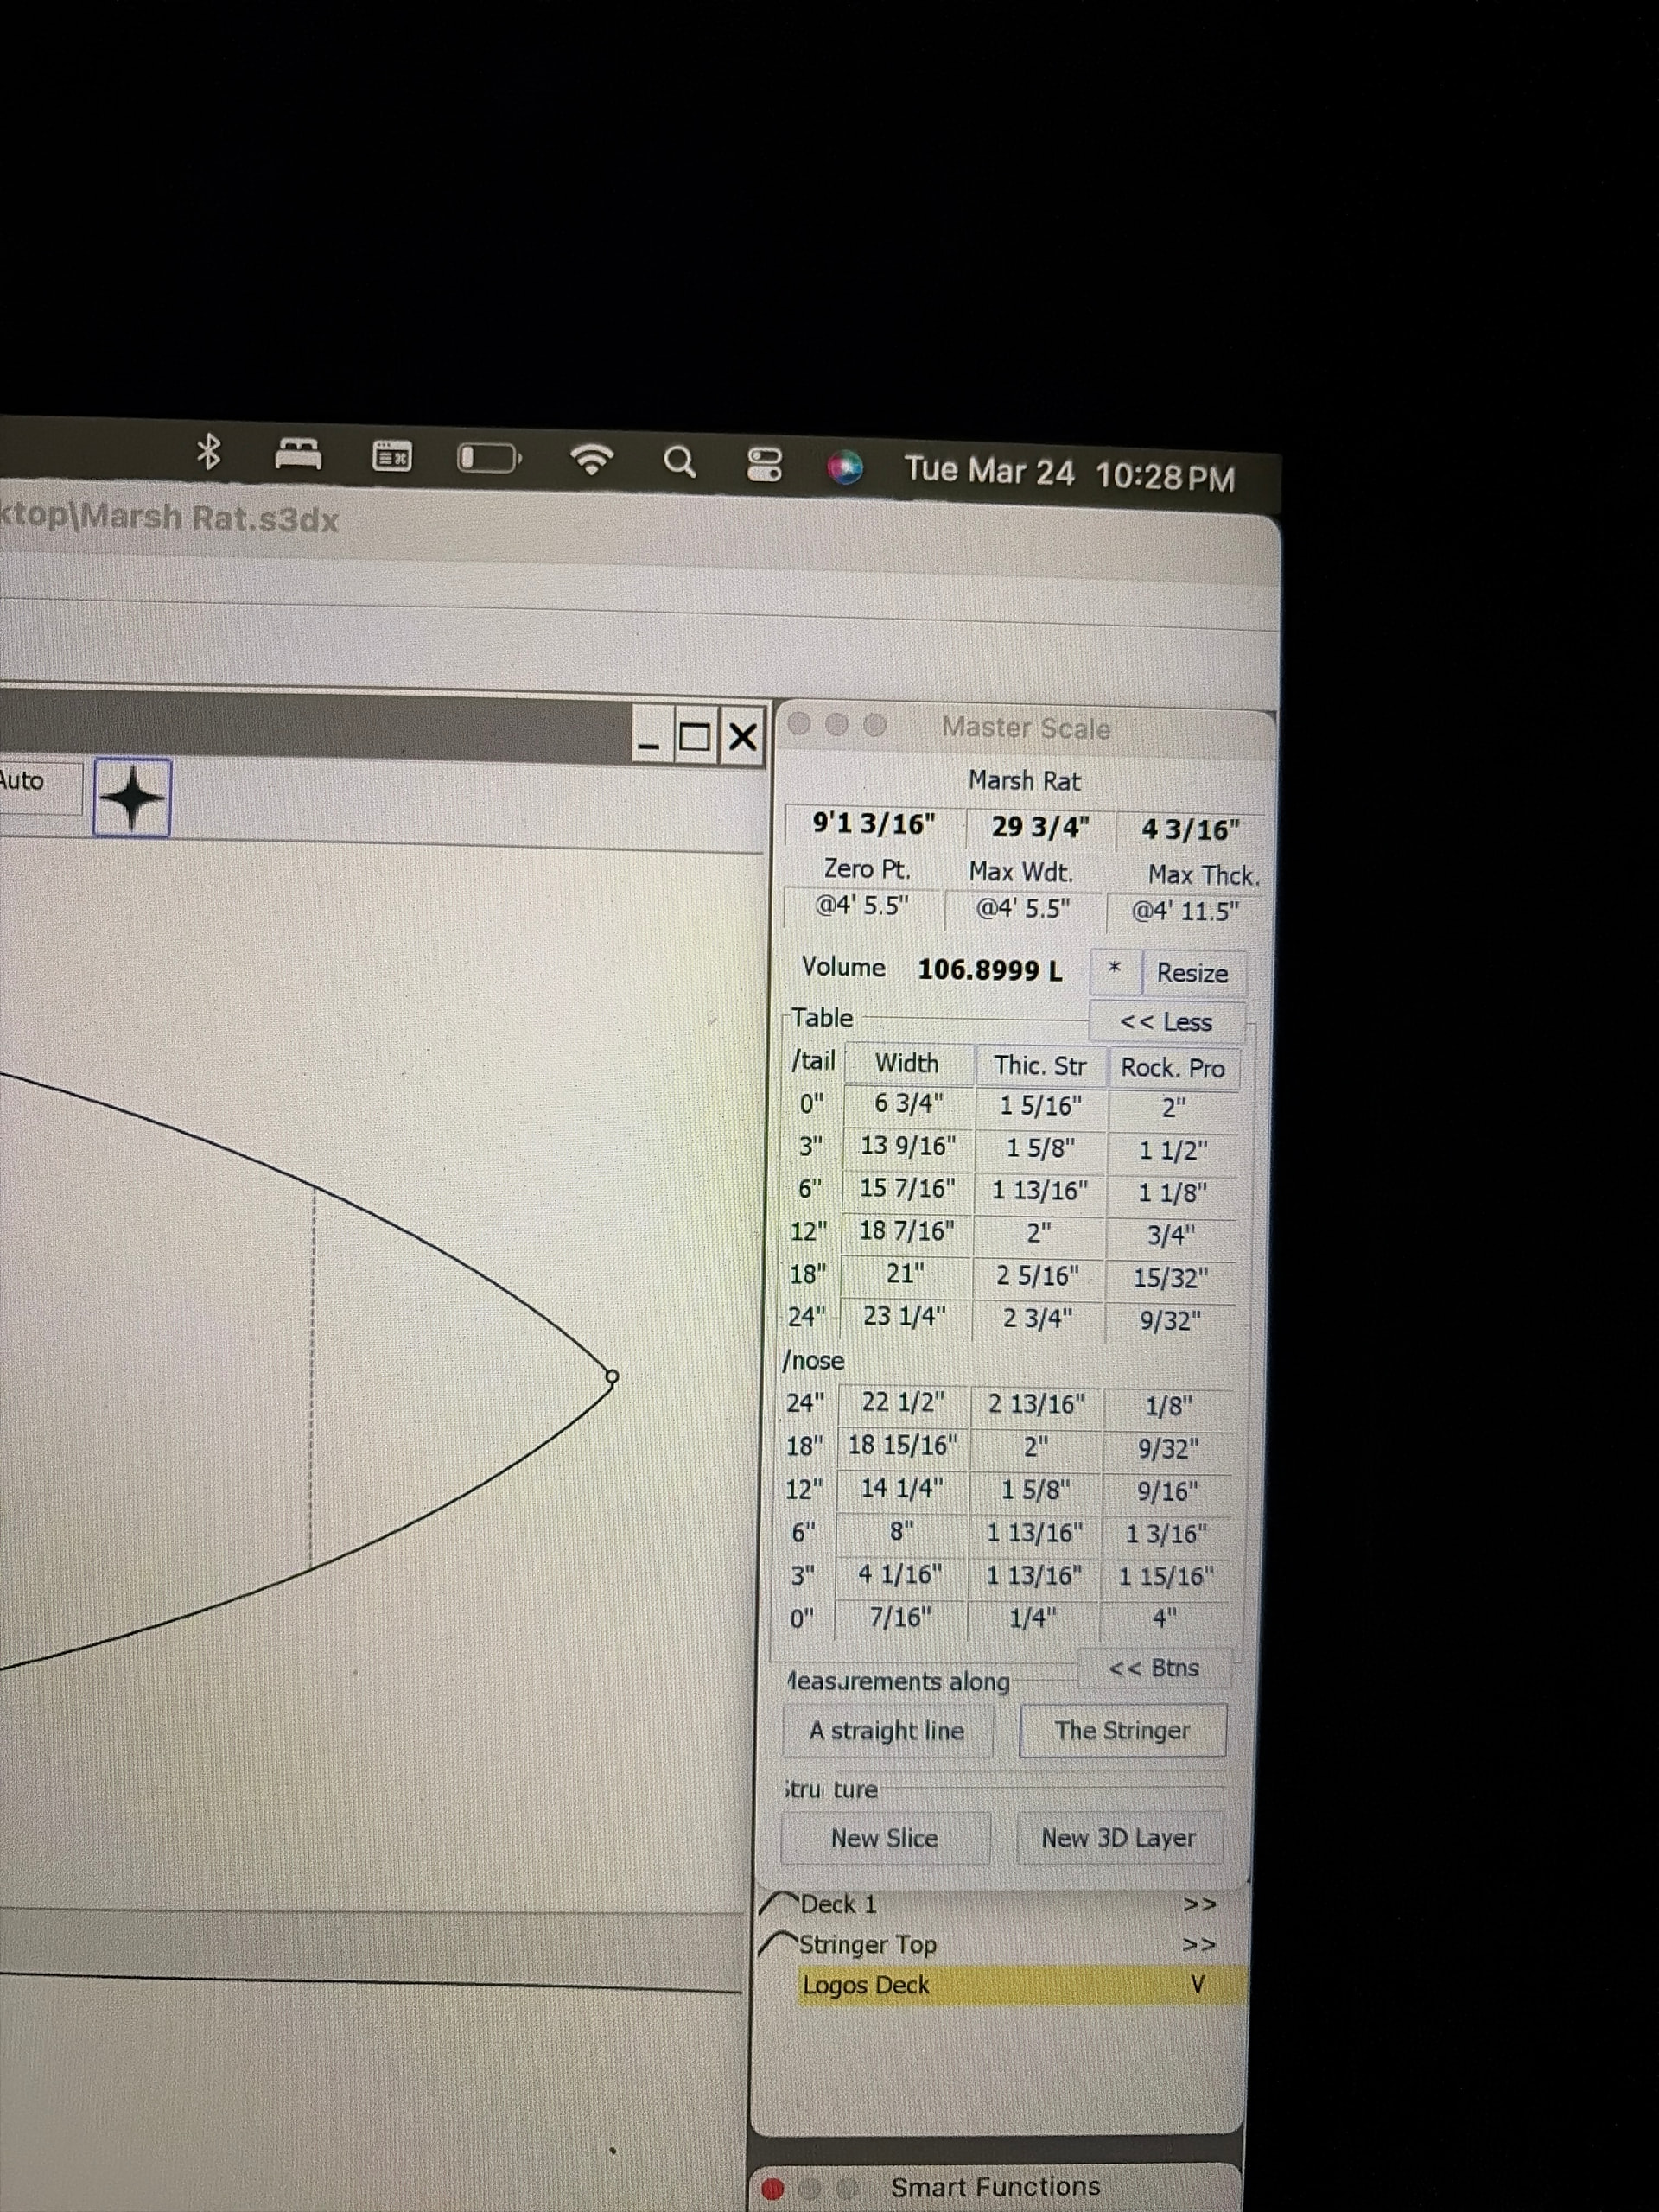This screenshot has height=2212, width=1659.
Task: Click the Bluetooth menu bar icon
Action: click(208, 452)
